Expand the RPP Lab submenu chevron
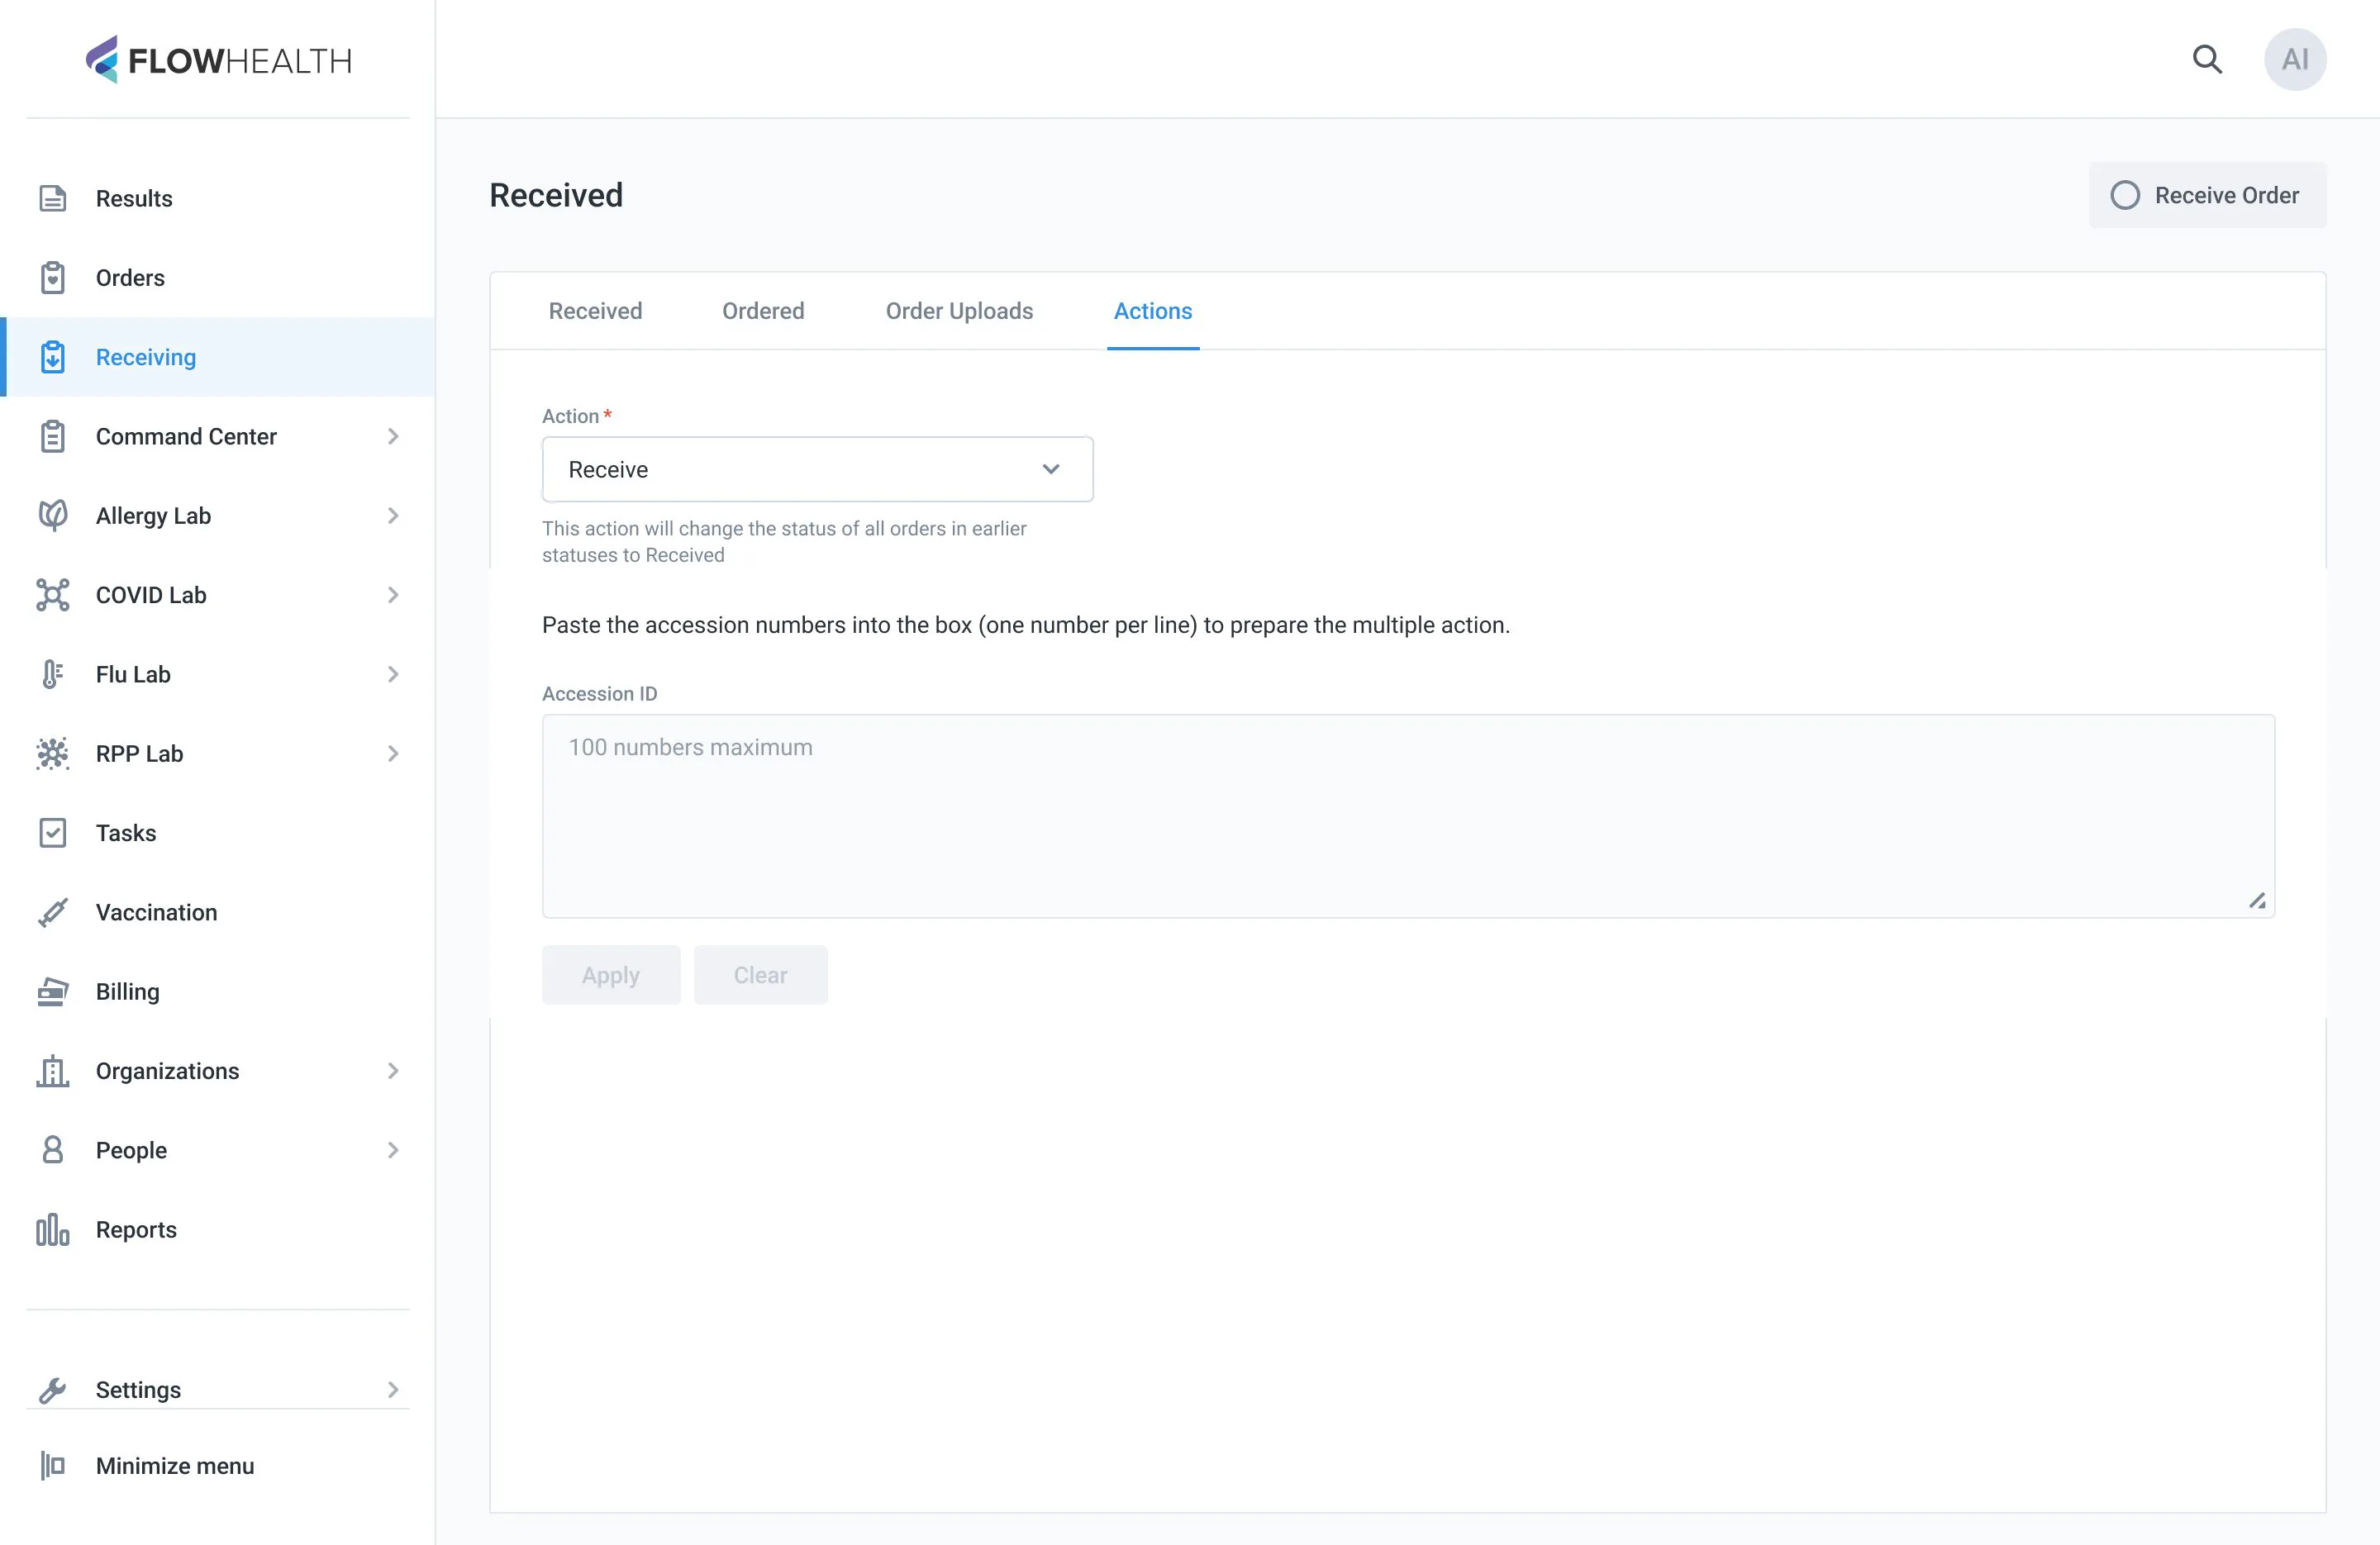Viewport: 2380px width, 1545px height. (x=393, y=753)
